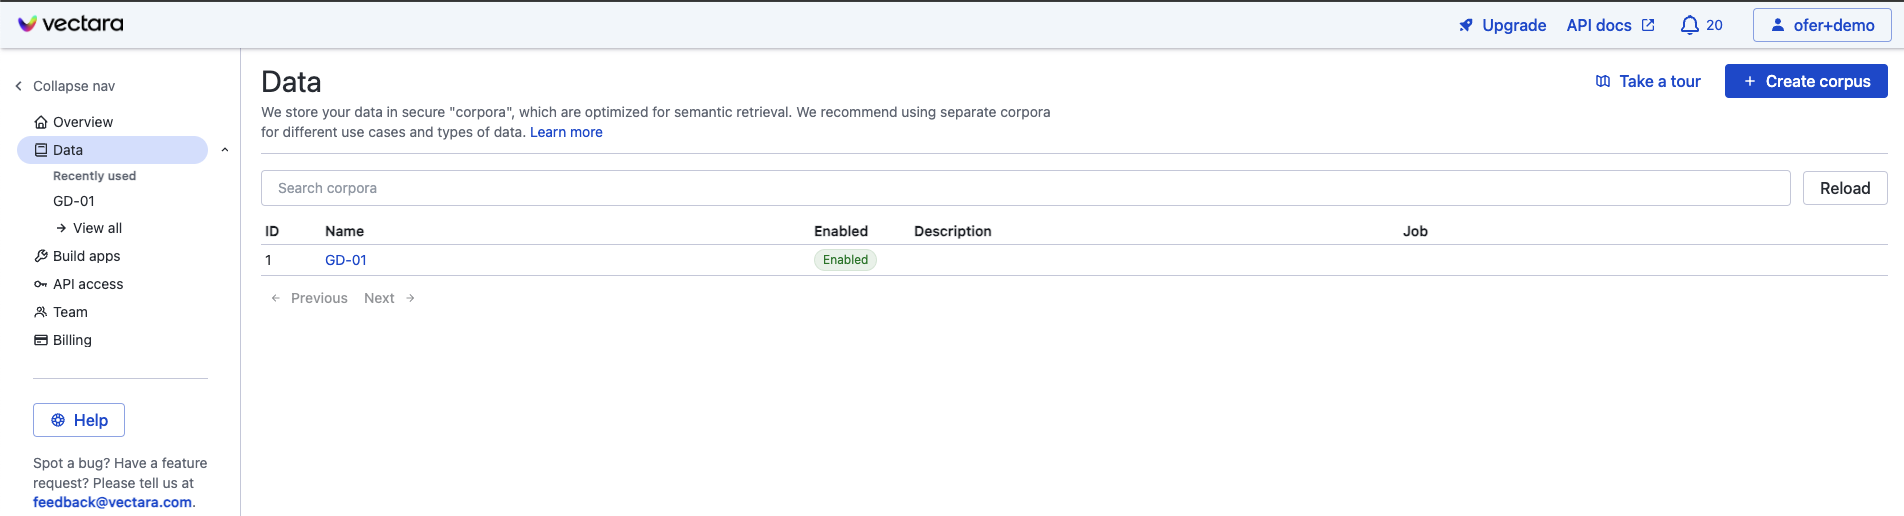Viewport: 1904px width, 516px height.
Task: Open the notifications bell icon
Action: 1689,25
